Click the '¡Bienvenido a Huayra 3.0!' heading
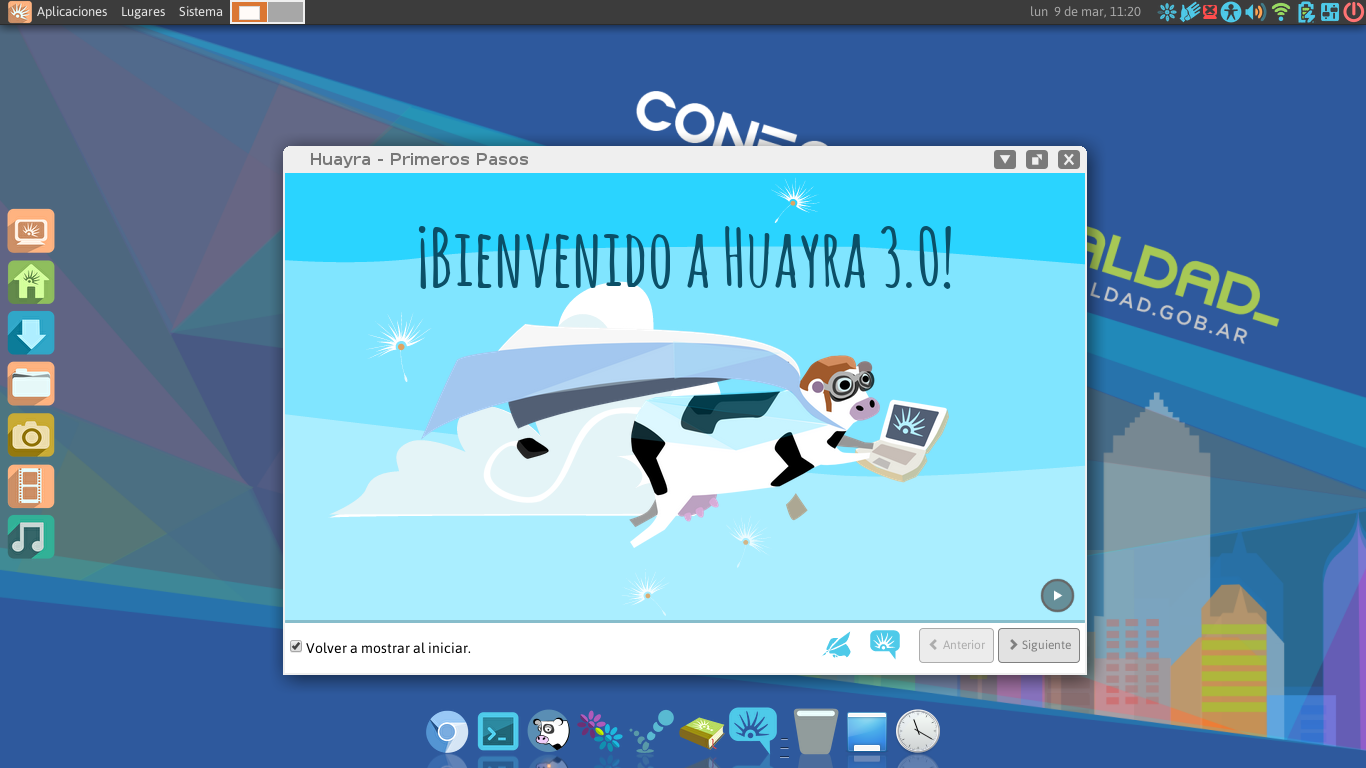 (685, 257)
